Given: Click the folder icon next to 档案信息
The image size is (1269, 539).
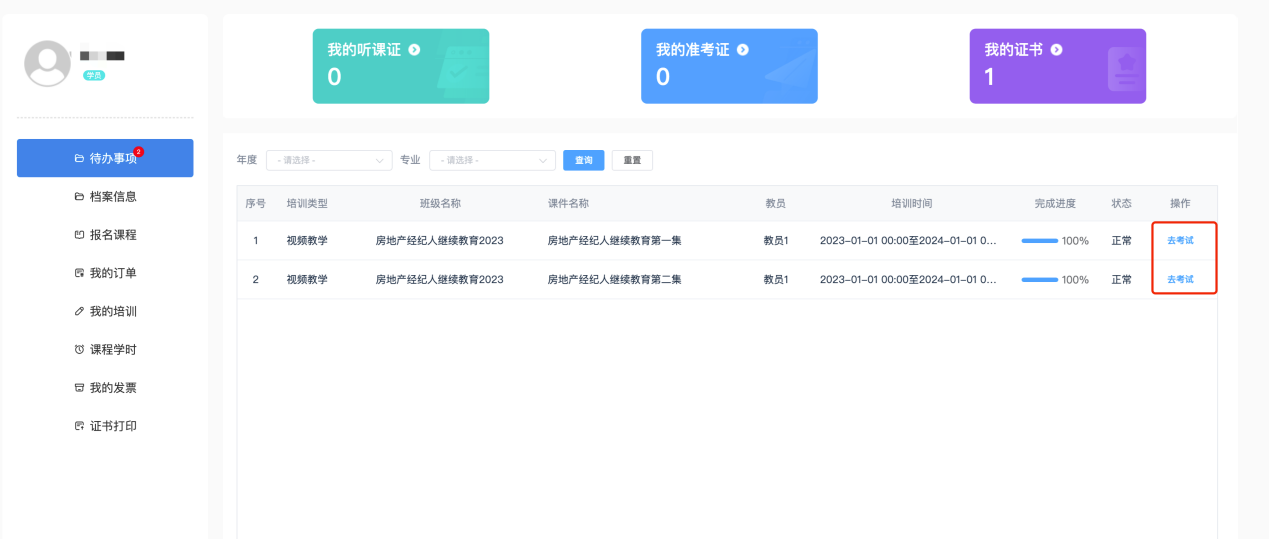Looking at the screenshot, I should [x=79, y=197].
